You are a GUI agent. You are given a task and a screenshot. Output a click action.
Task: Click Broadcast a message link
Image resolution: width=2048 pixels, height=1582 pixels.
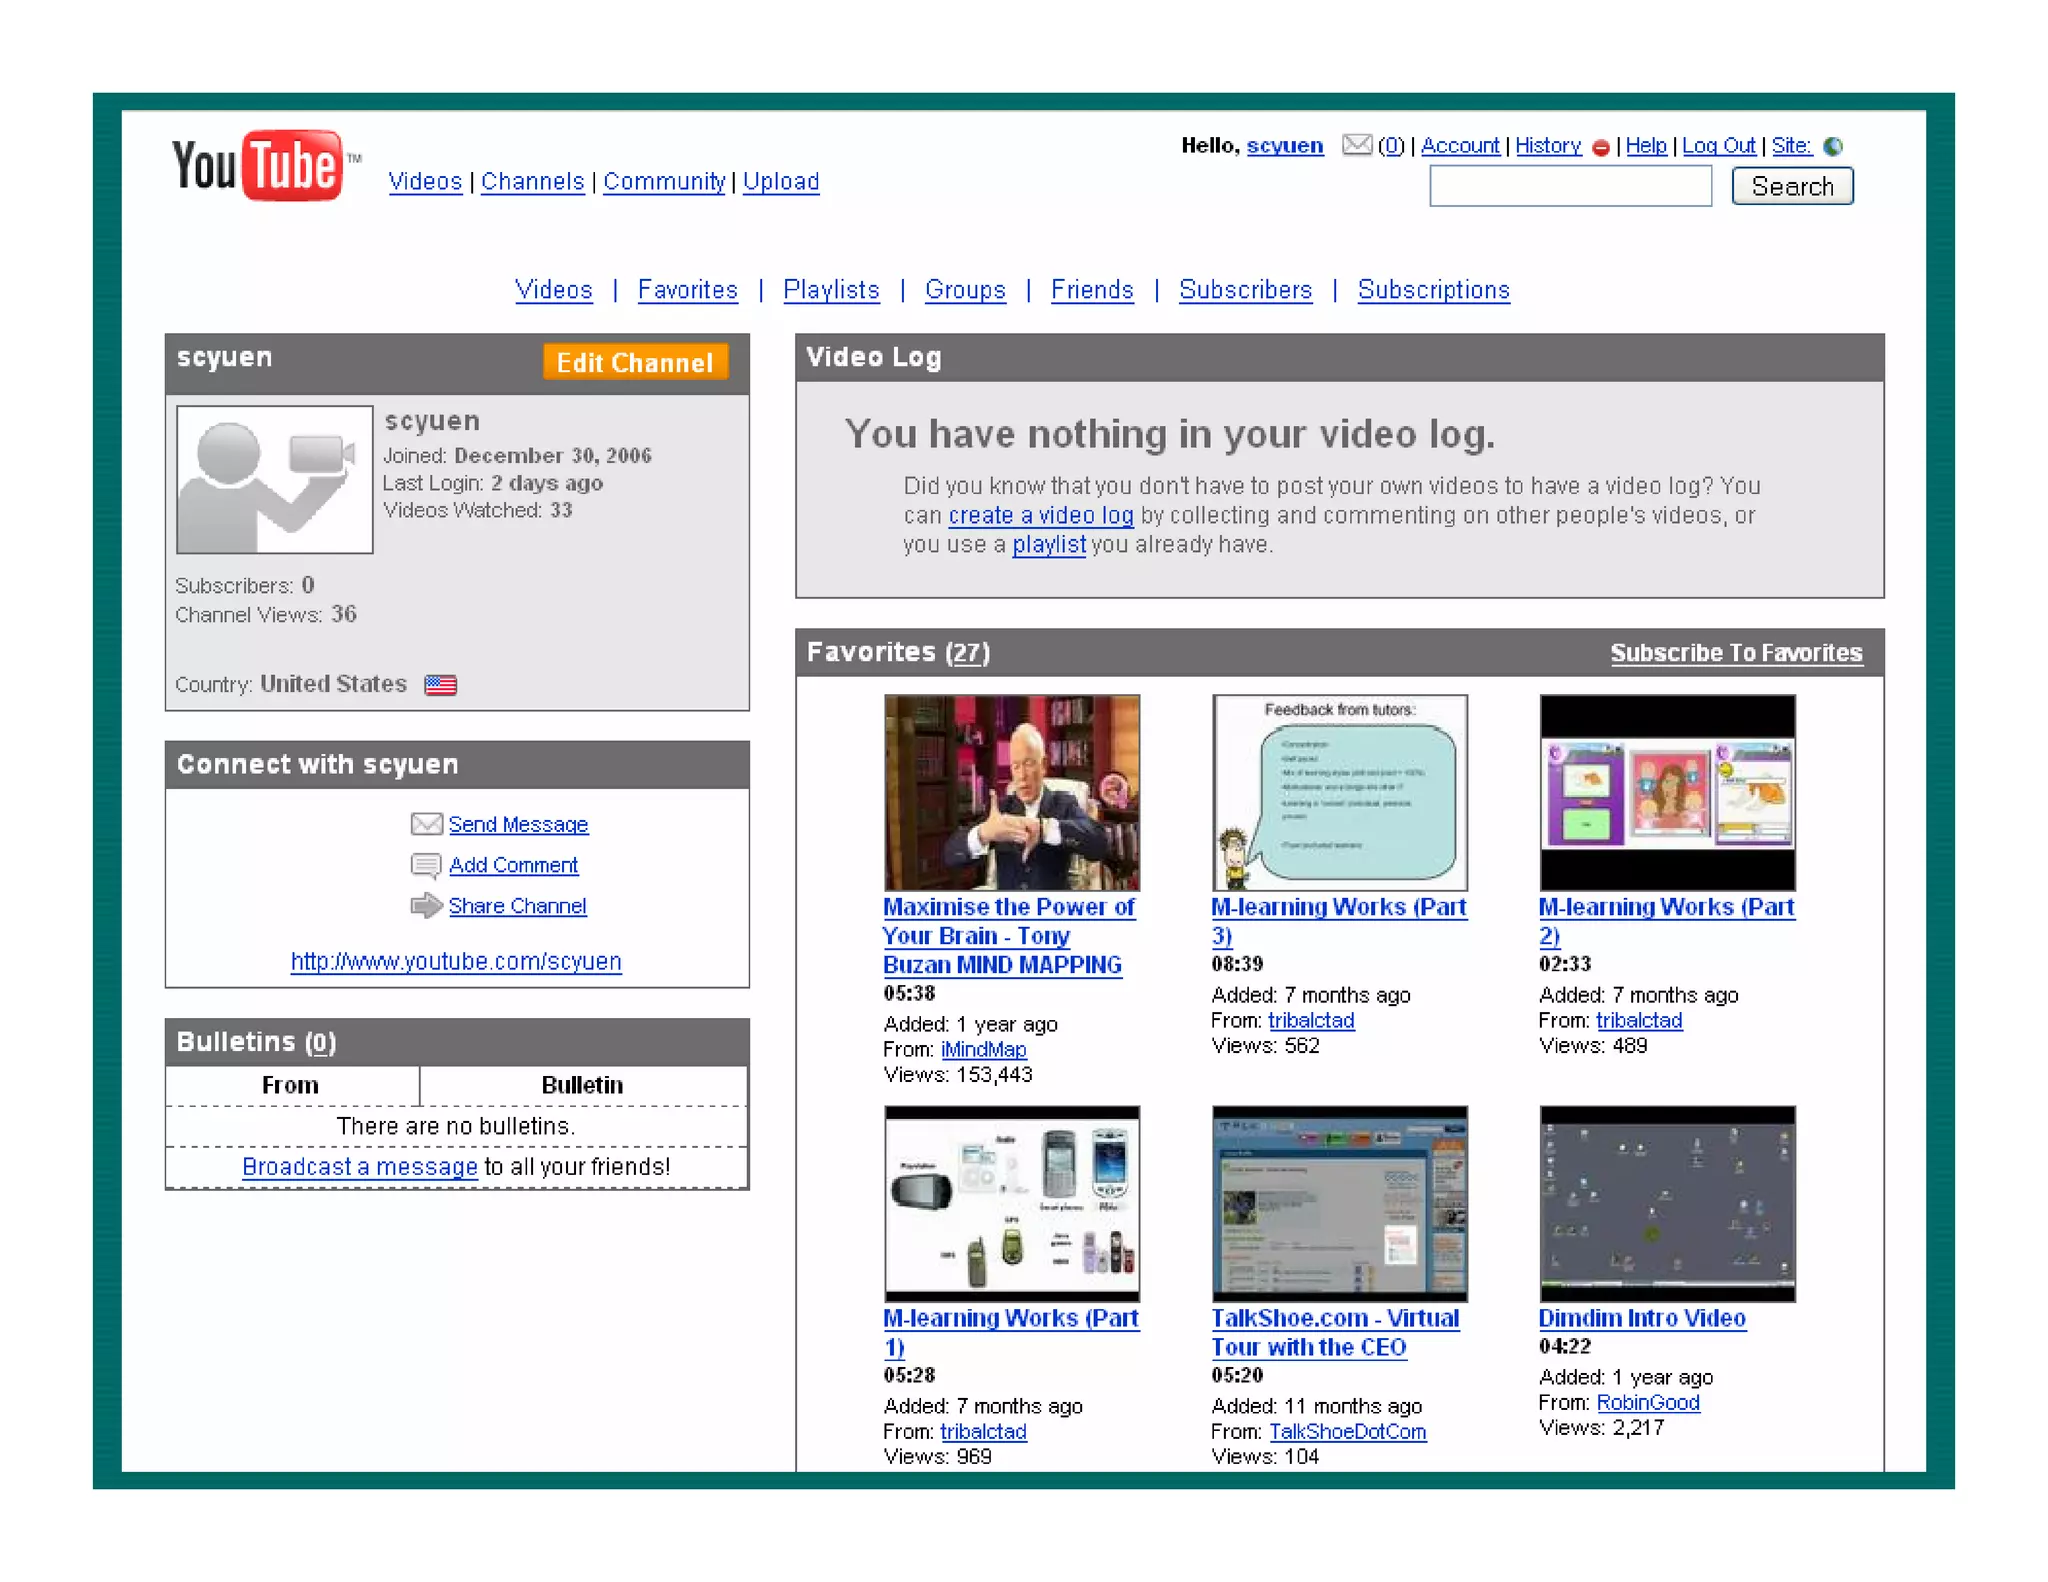point(360,1167)
